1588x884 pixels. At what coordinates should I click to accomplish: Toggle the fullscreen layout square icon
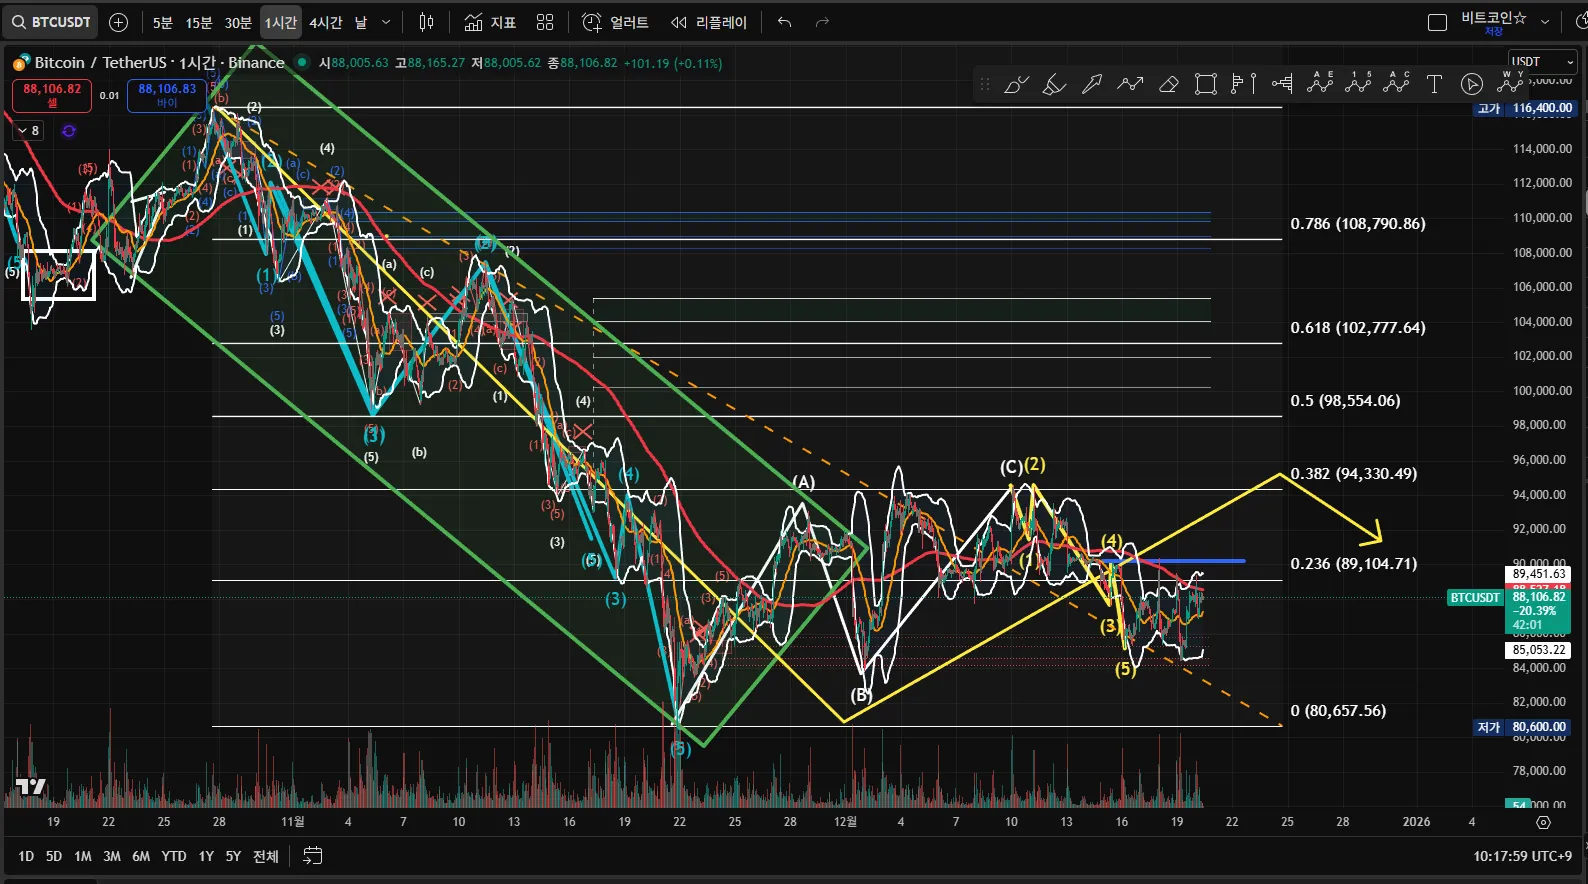coord(1437,22)
